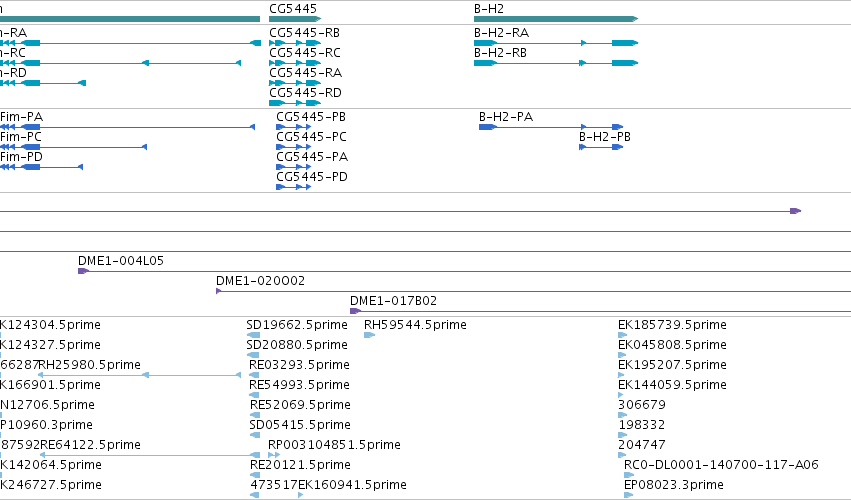Click the CG5445-PD protein glyph
The image size is (851, 500).
(294, 187)
